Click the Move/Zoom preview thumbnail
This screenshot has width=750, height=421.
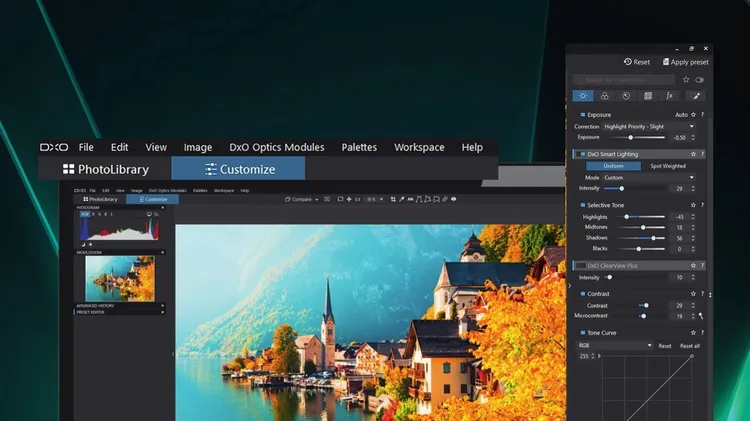point(119,277)
